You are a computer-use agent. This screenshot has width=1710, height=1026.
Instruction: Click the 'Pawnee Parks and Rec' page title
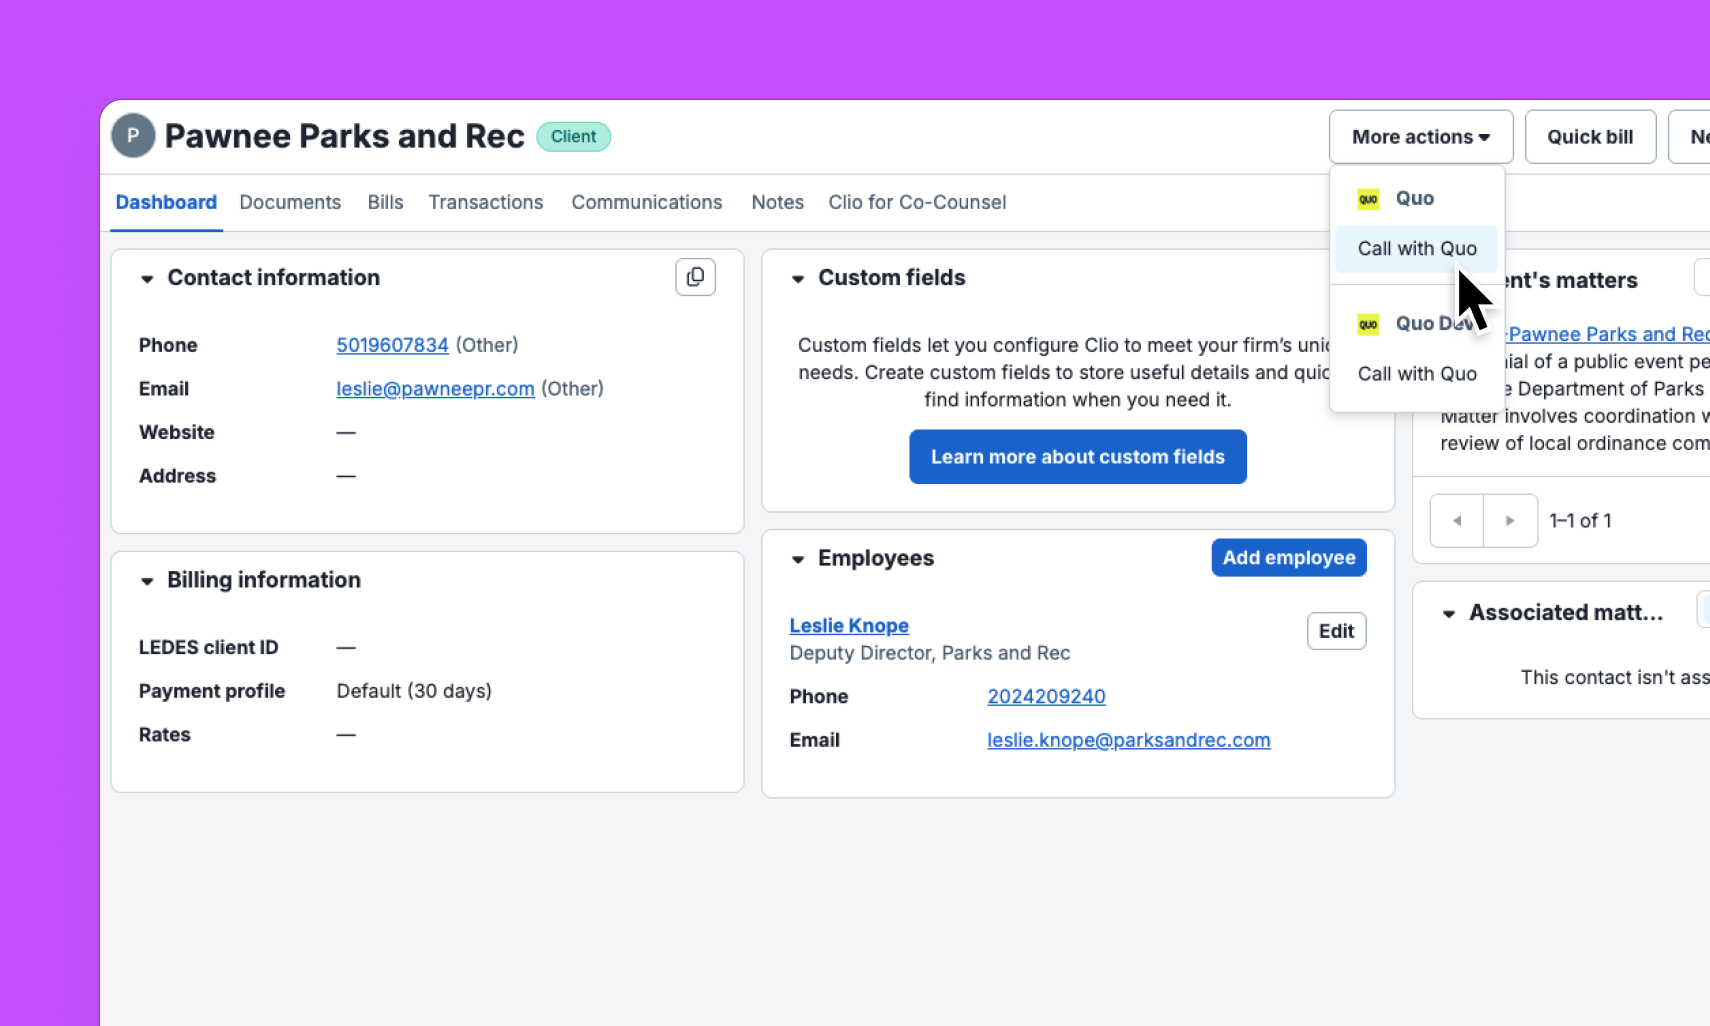tap(345, 137)
